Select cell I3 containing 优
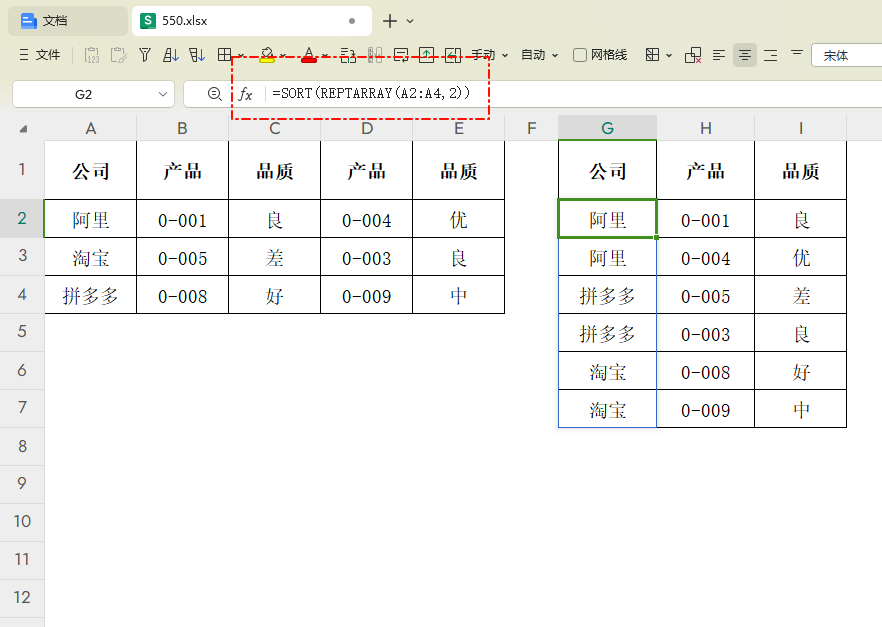 coord(800,257)
